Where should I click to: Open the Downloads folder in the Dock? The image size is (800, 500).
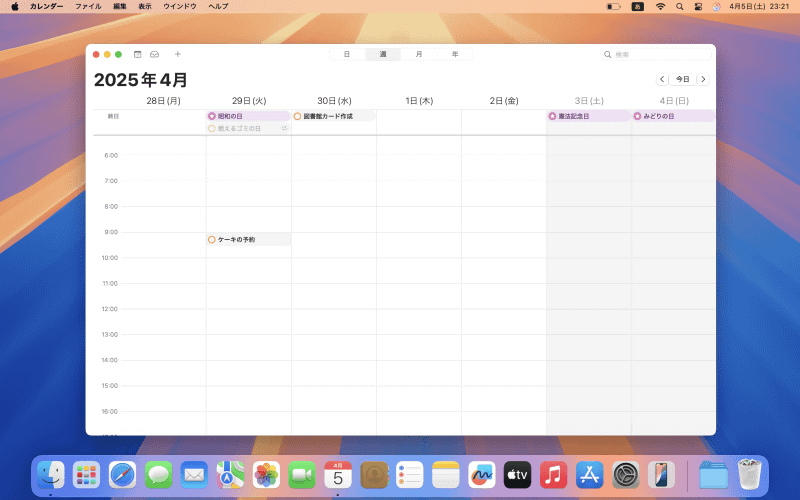[x=713, y=475]
